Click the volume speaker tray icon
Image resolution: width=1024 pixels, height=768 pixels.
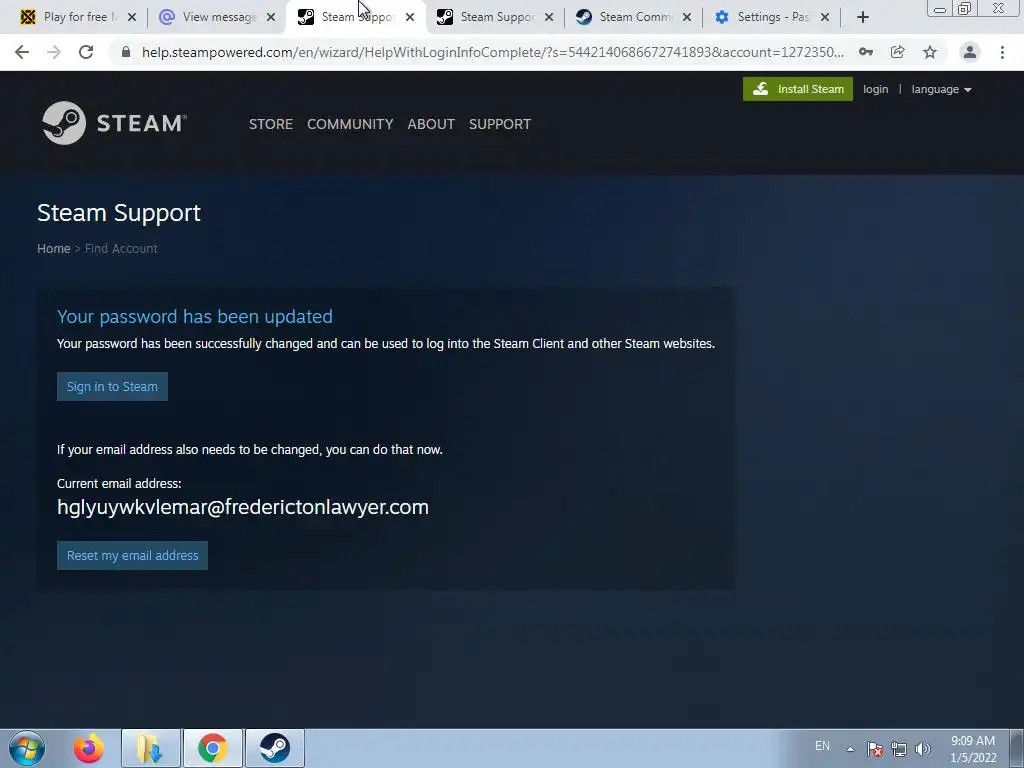(922, 749)
